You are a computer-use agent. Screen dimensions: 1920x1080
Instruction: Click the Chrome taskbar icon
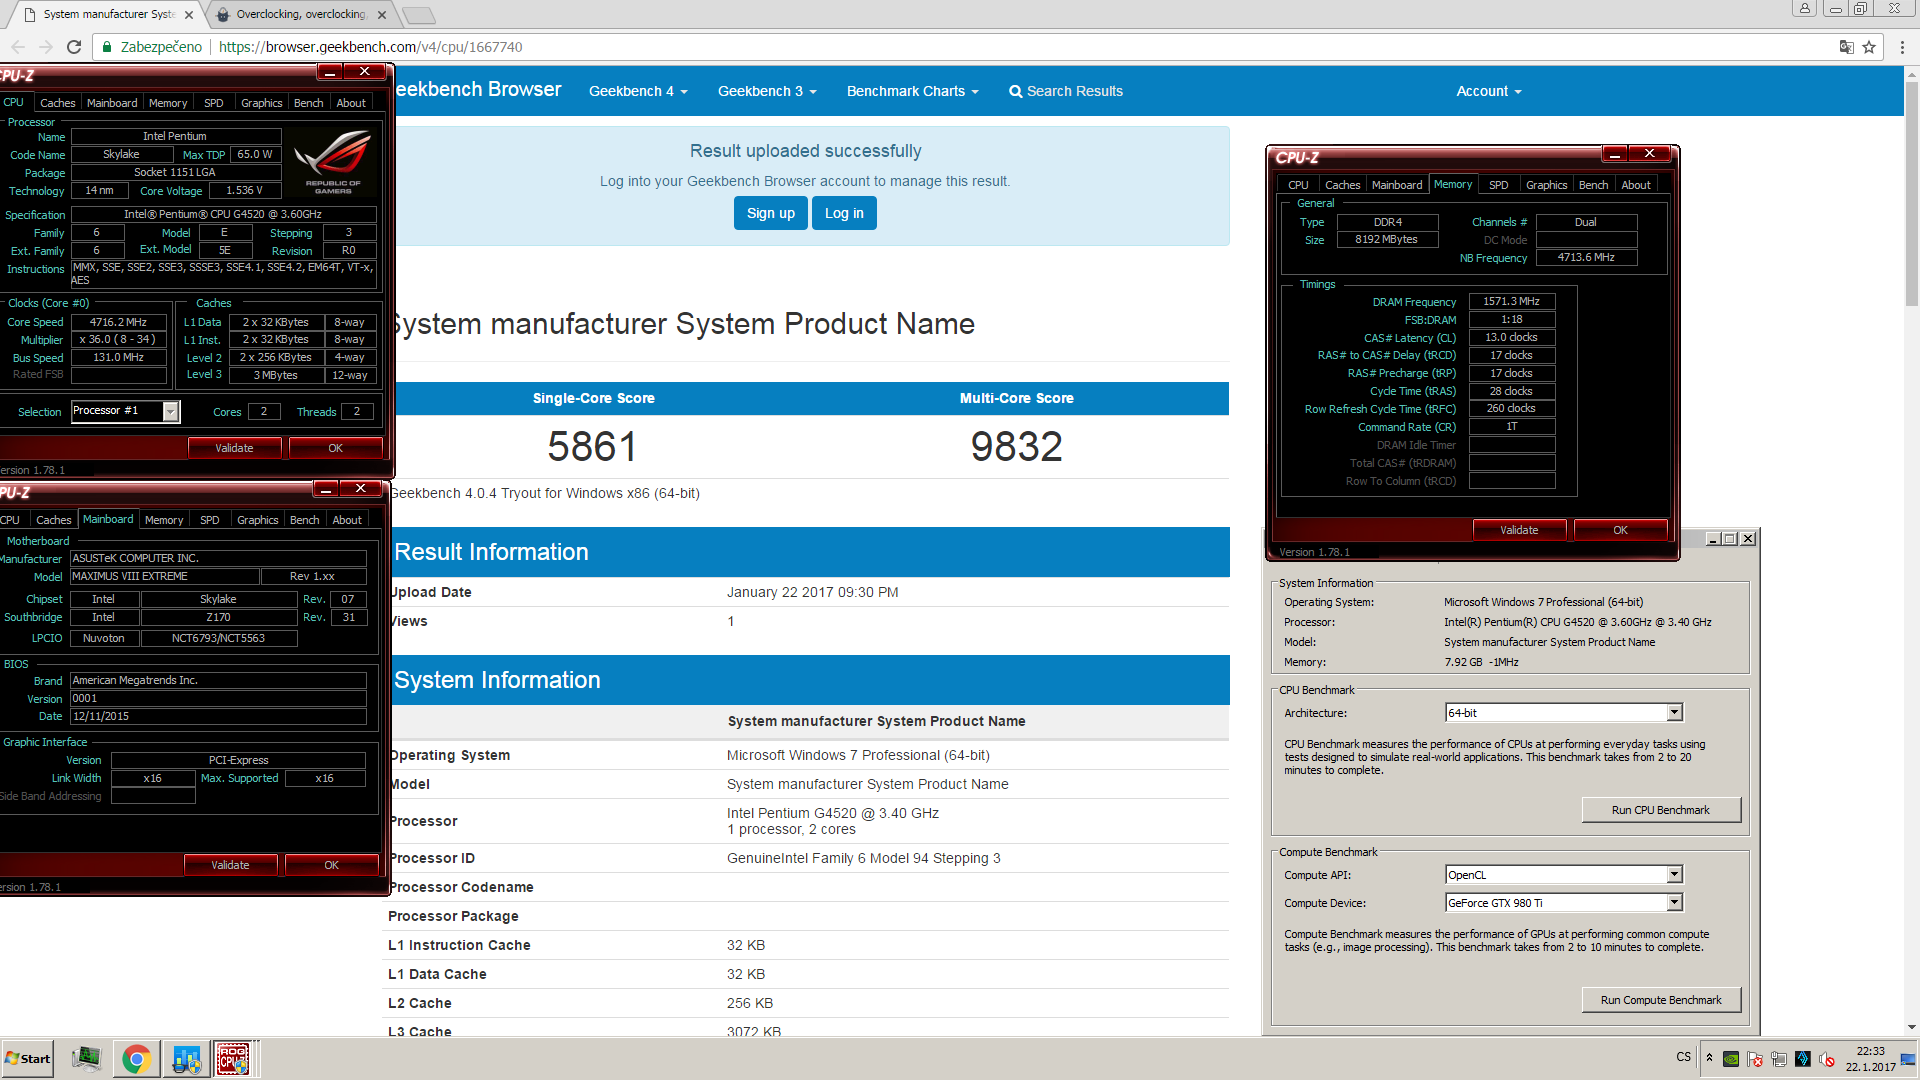coord(137,1059)
